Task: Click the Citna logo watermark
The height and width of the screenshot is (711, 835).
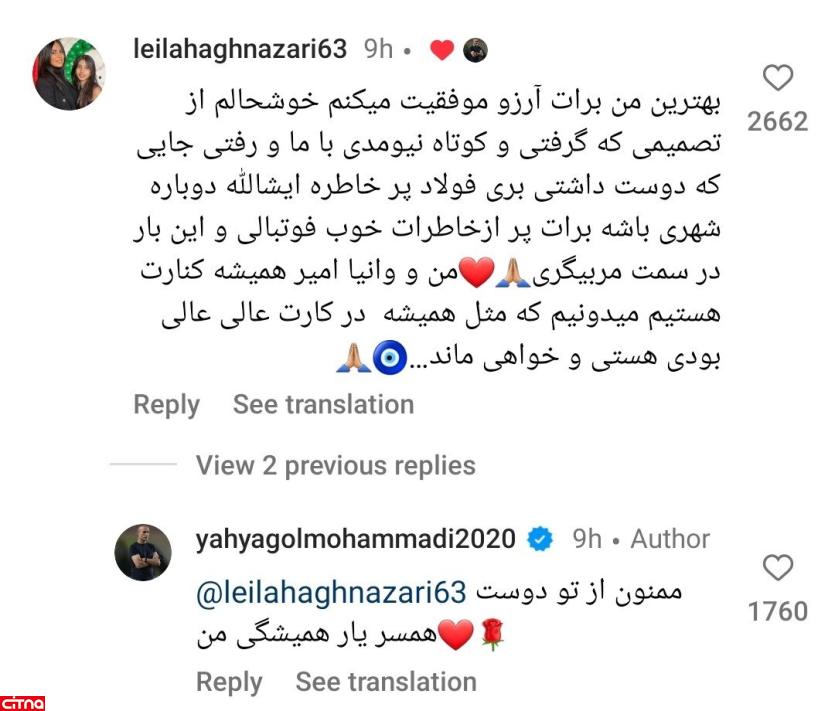Action: (22, 702)
